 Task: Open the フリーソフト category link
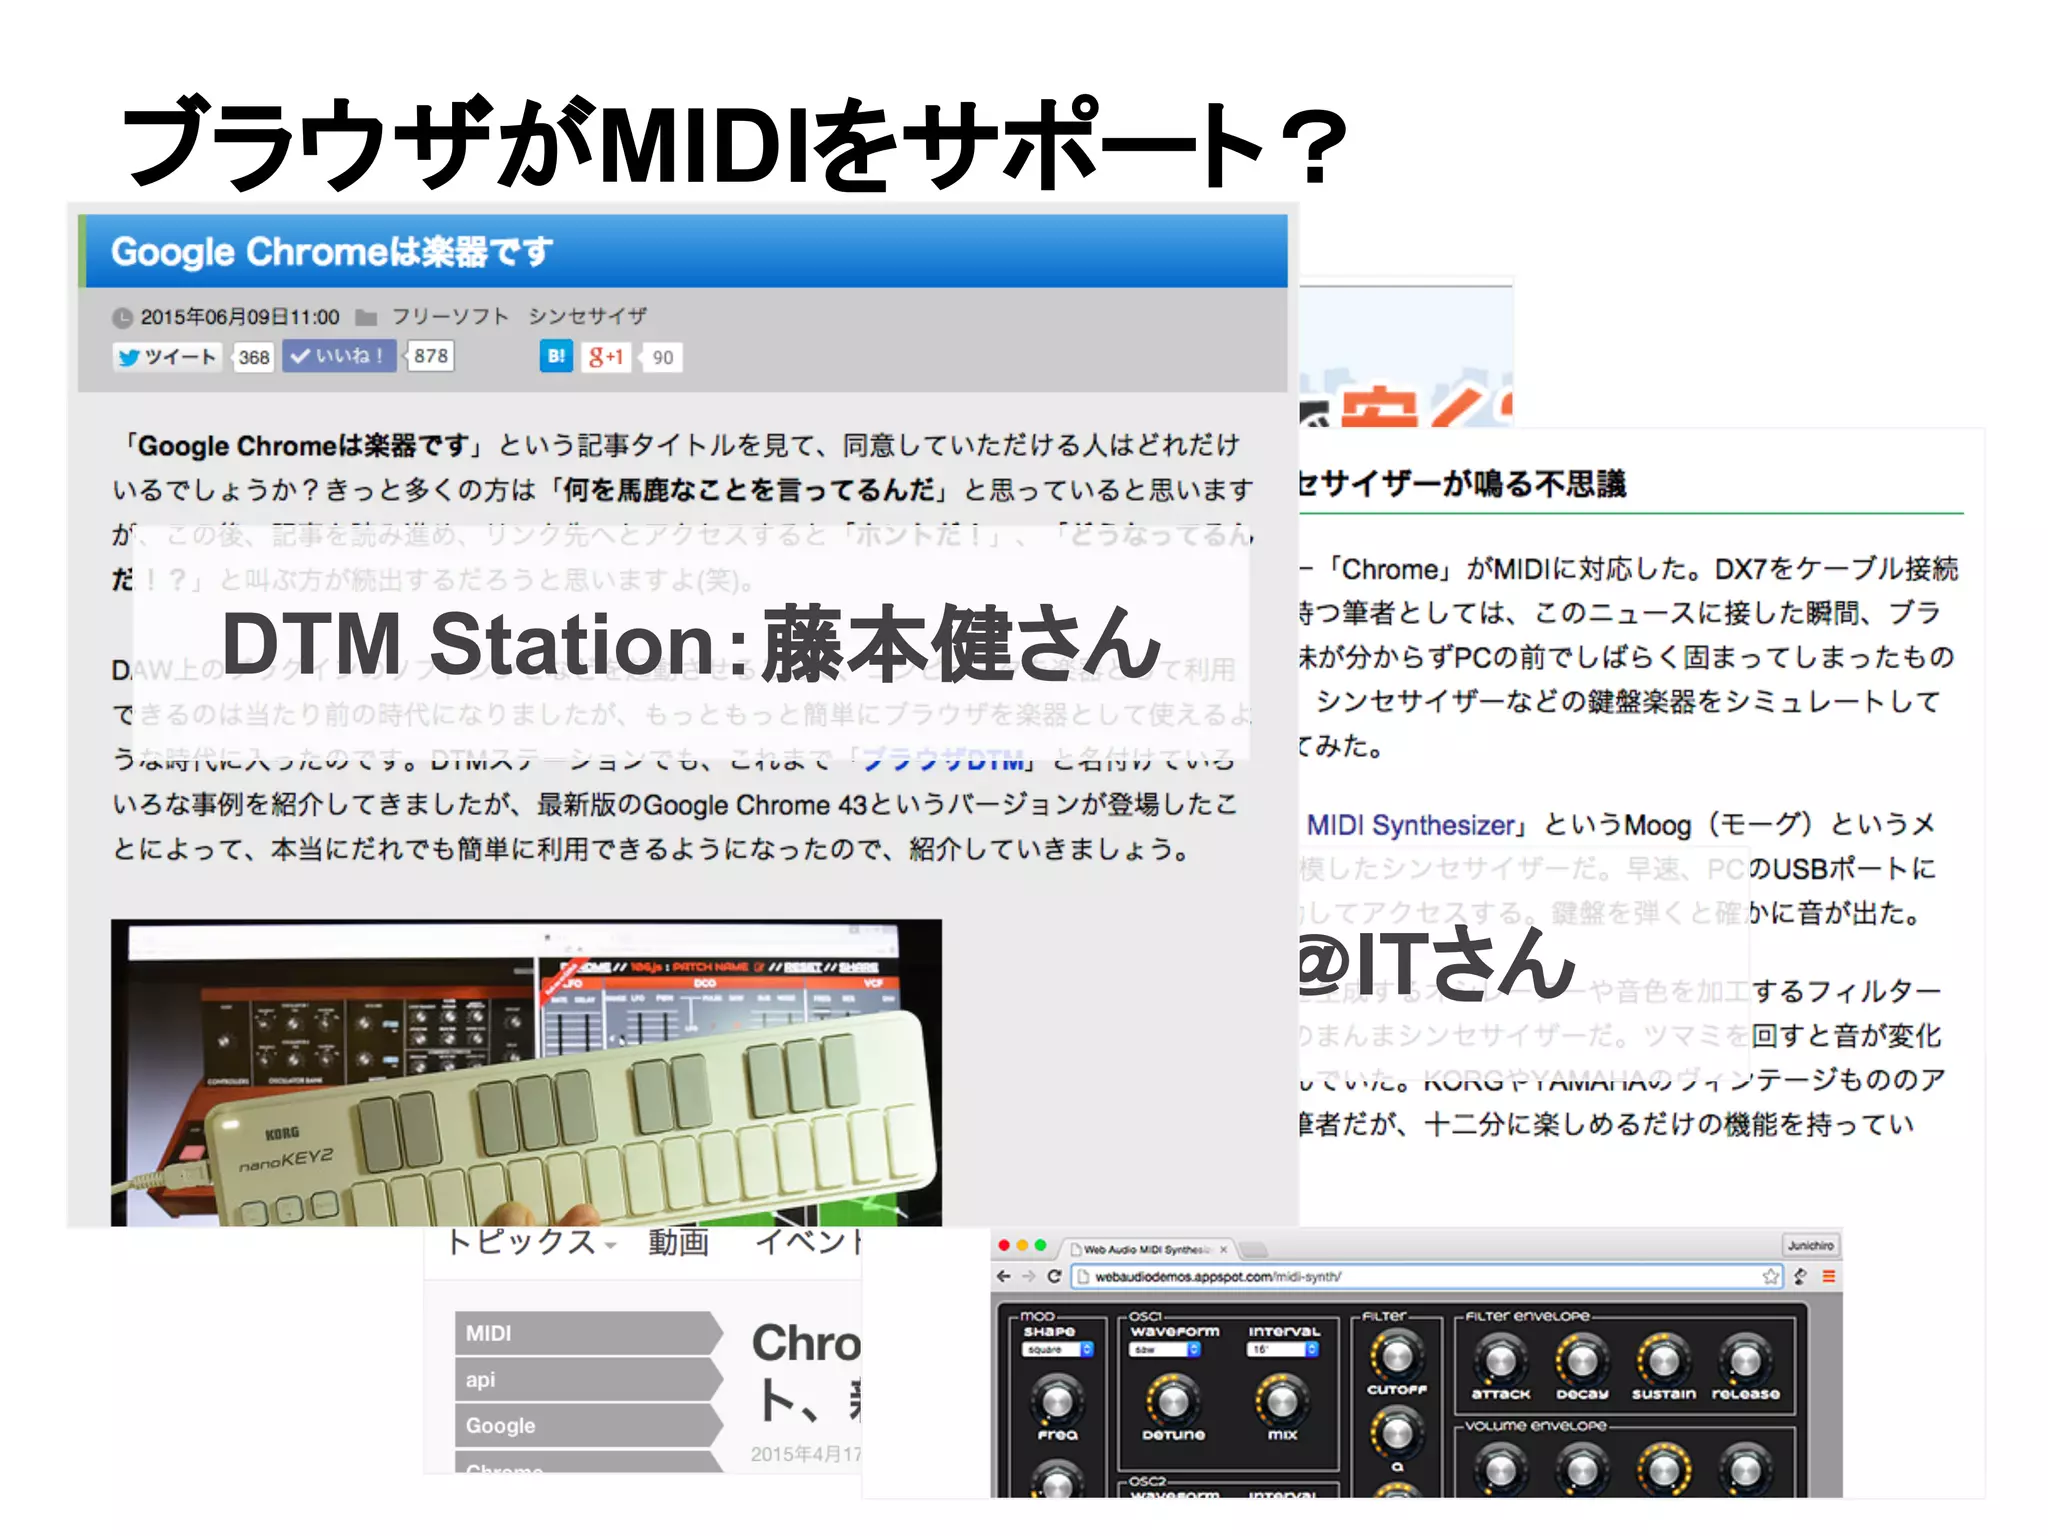point(450,316)
